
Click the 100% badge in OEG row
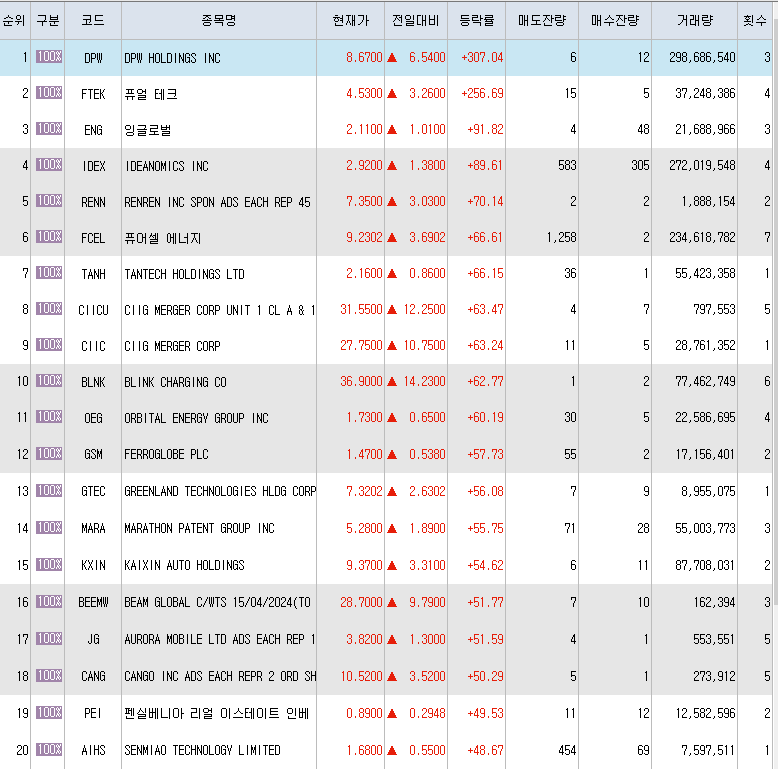point(49,417)
